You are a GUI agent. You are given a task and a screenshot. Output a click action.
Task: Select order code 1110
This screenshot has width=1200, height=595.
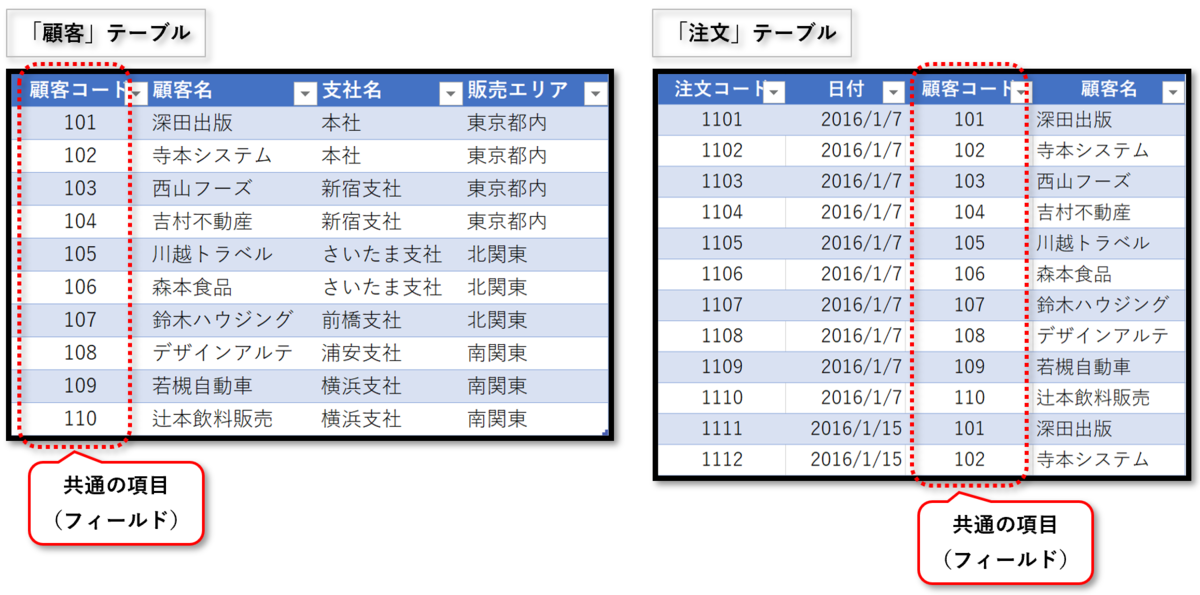(722, 398)
